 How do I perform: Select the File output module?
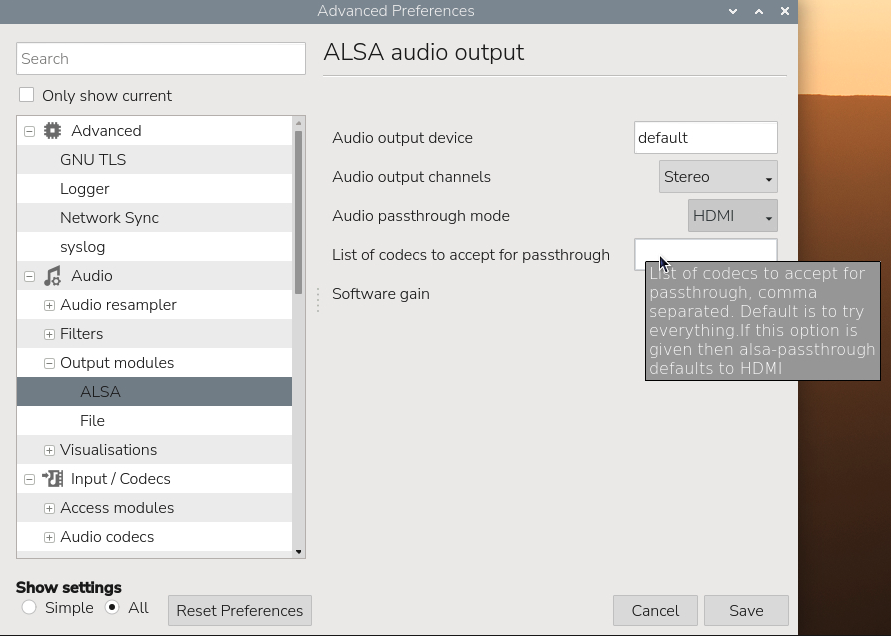pyautogui.click(x=92, y=421)
